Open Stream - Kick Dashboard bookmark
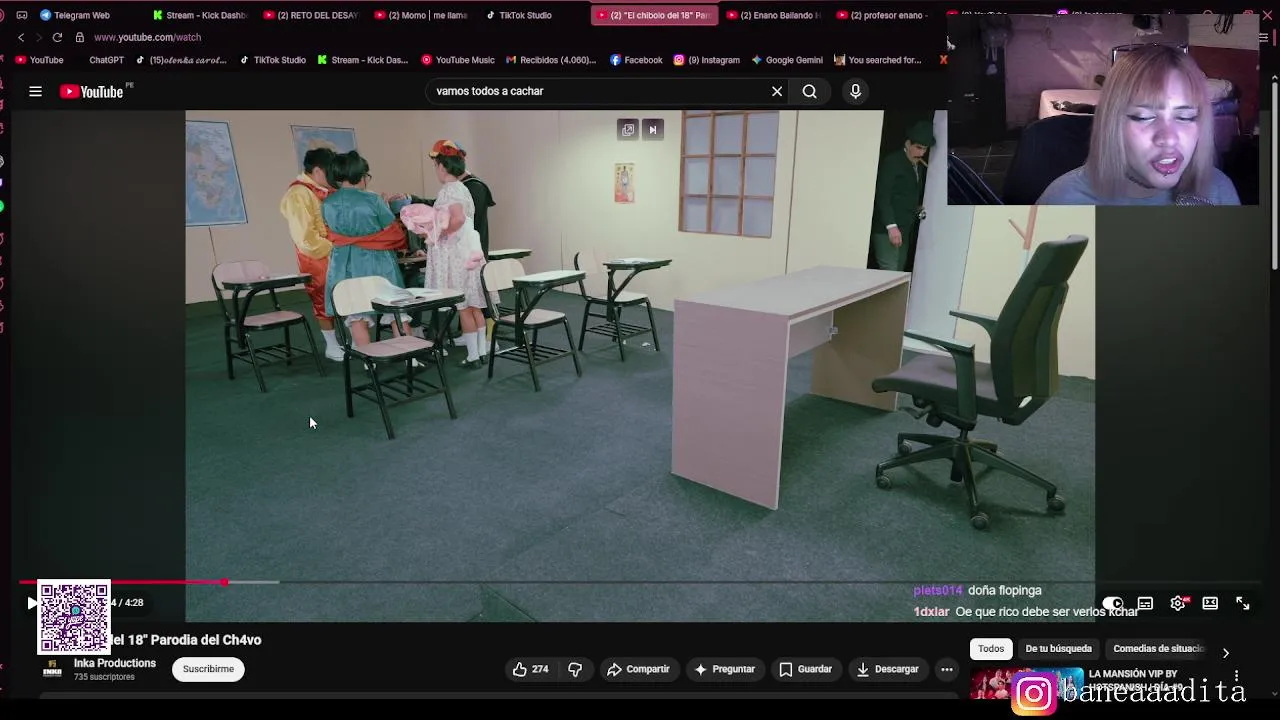 (x=363, y=60)
